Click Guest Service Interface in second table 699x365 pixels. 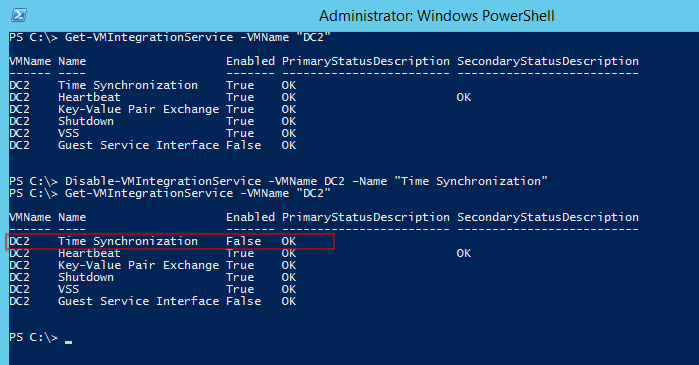(139, 301)
